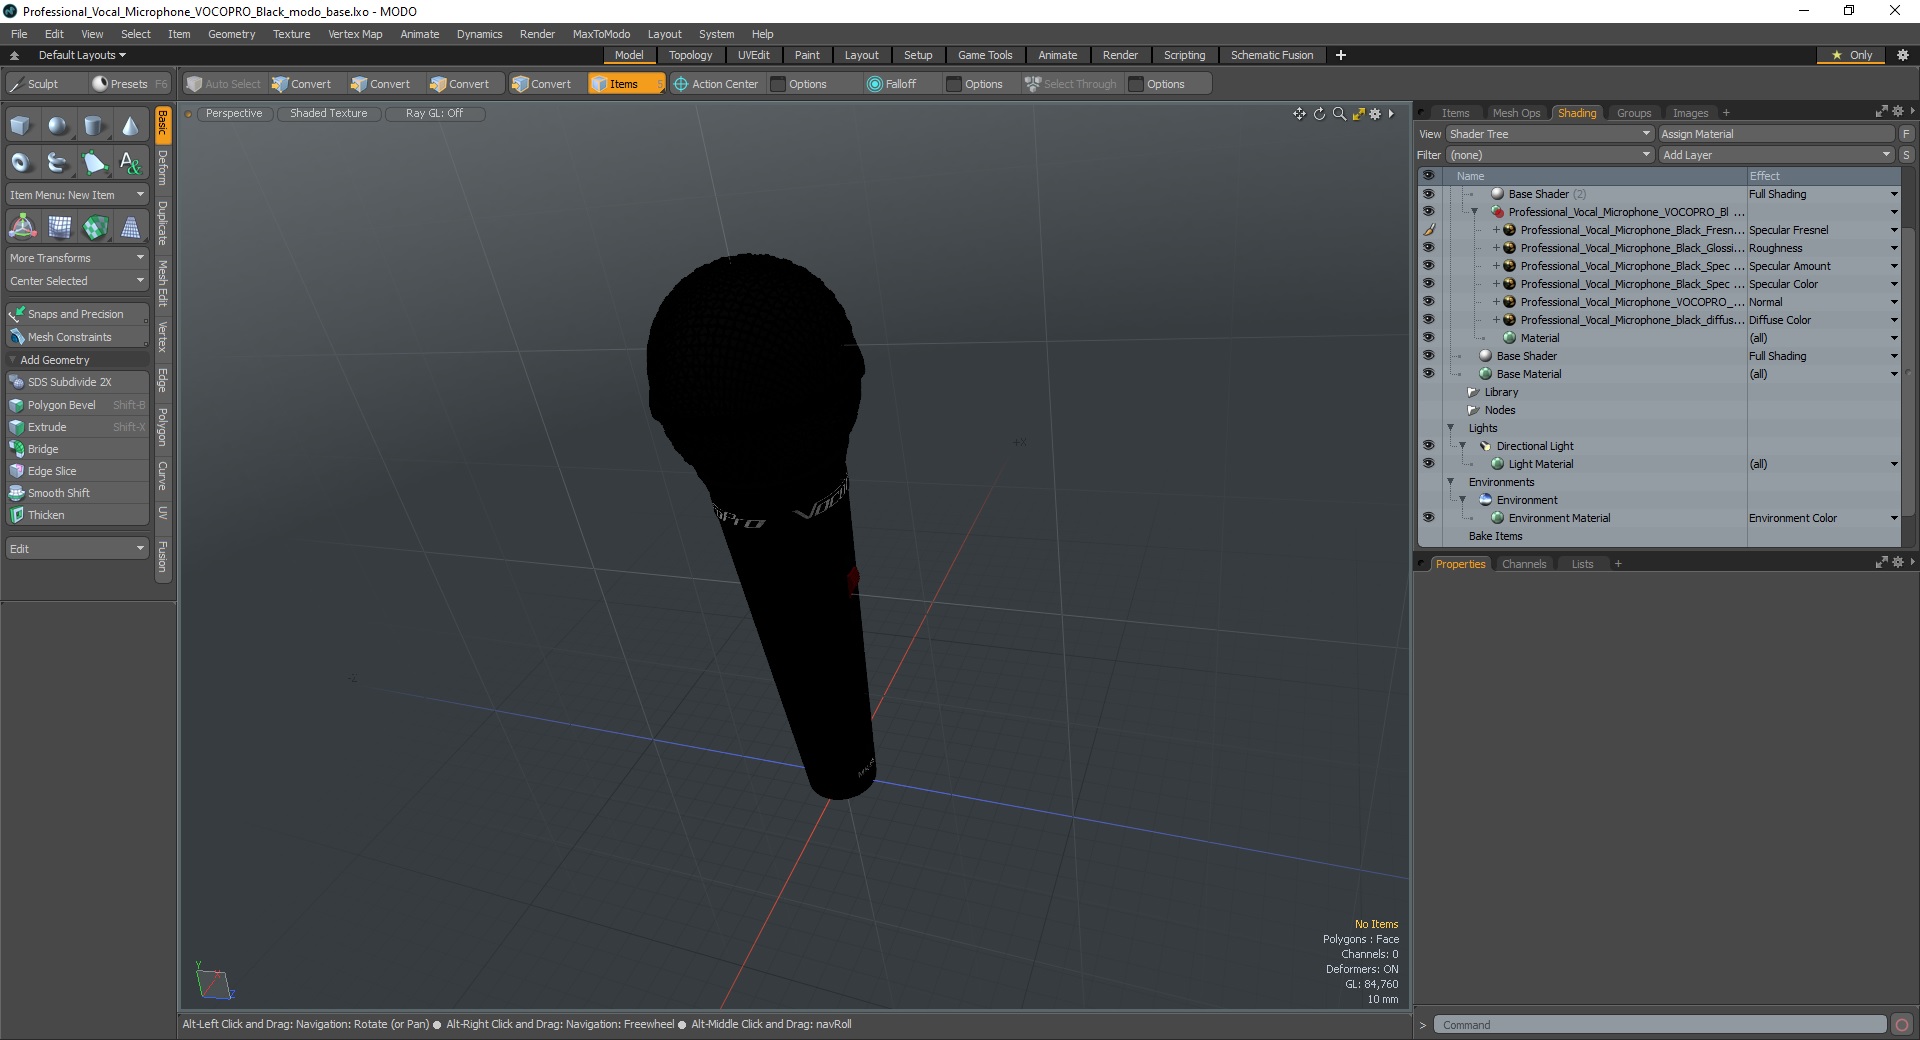This screenshot has height=1040, width=1920.
Task: Switch to the Schematic Fusion tab
Action: [x=1271, y=55]
